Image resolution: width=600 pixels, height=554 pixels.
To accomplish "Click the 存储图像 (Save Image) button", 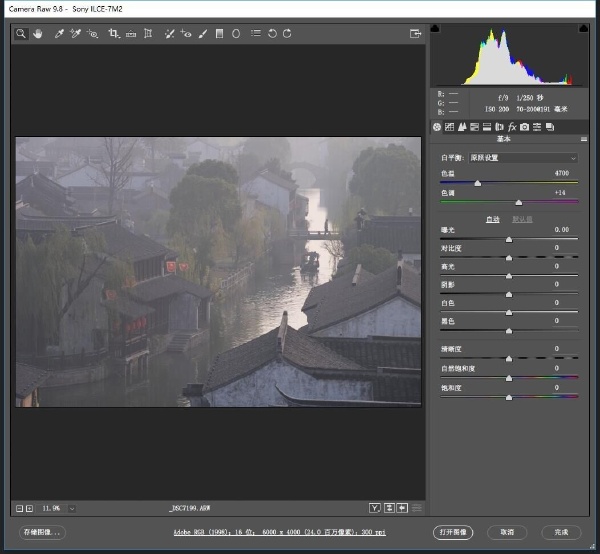I will tap(41, 532).
